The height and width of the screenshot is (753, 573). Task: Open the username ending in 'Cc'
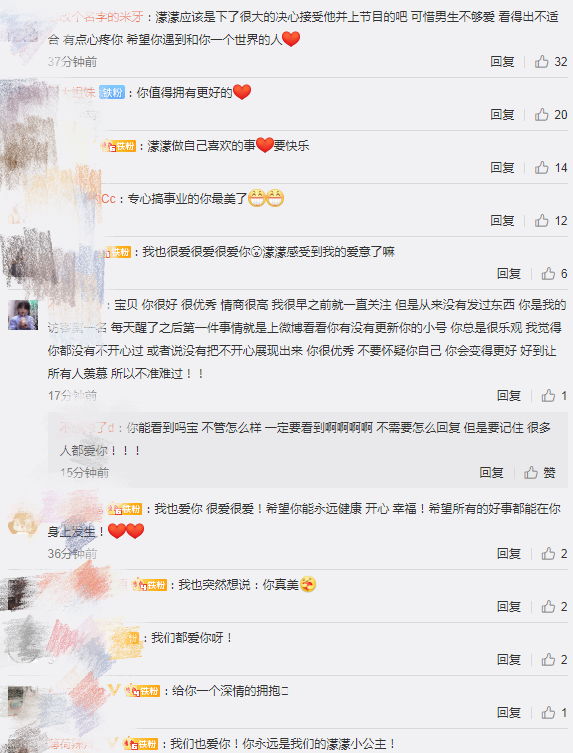[x=108, y=198]
